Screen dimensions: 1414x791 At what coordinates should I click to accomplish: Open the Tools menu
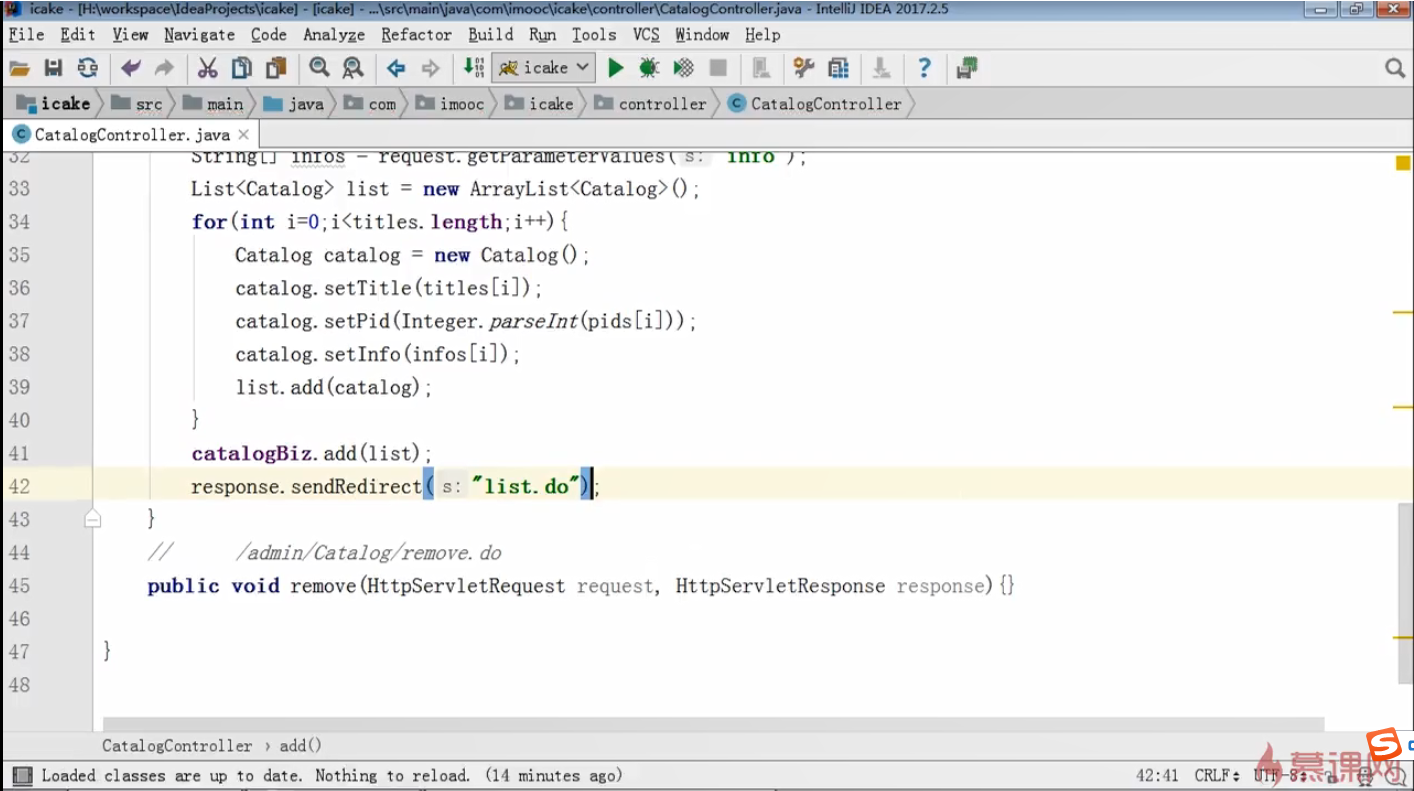[x=594, y=34]
